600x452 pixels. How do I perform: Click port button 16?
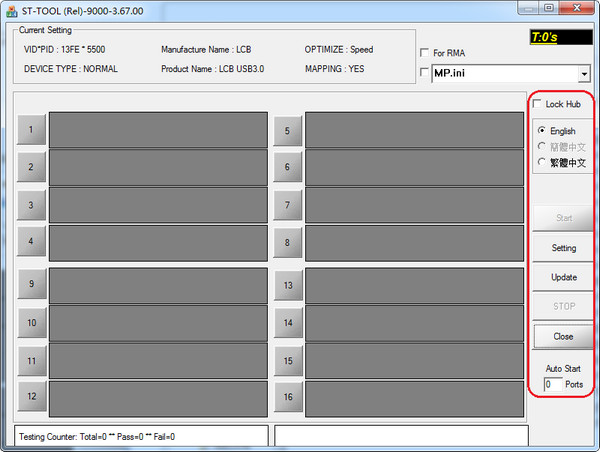(288, 397)
